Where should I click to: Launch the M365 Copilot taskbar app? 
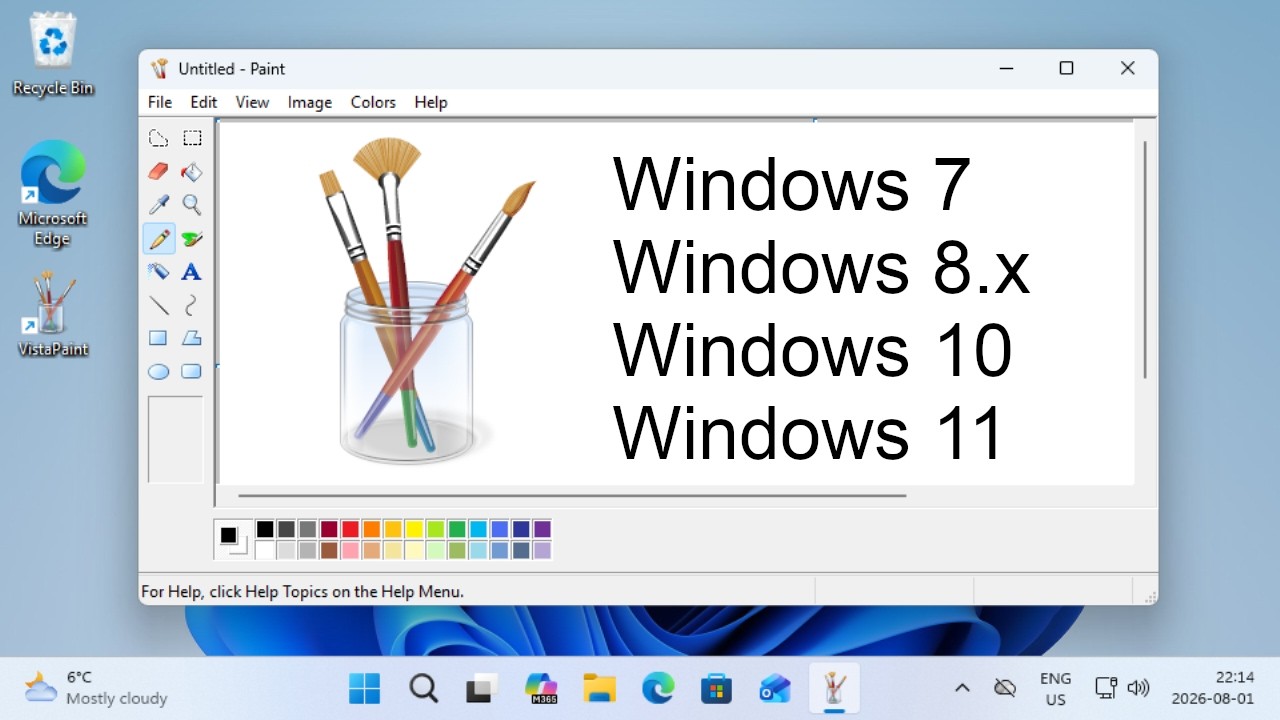(541, 688)
